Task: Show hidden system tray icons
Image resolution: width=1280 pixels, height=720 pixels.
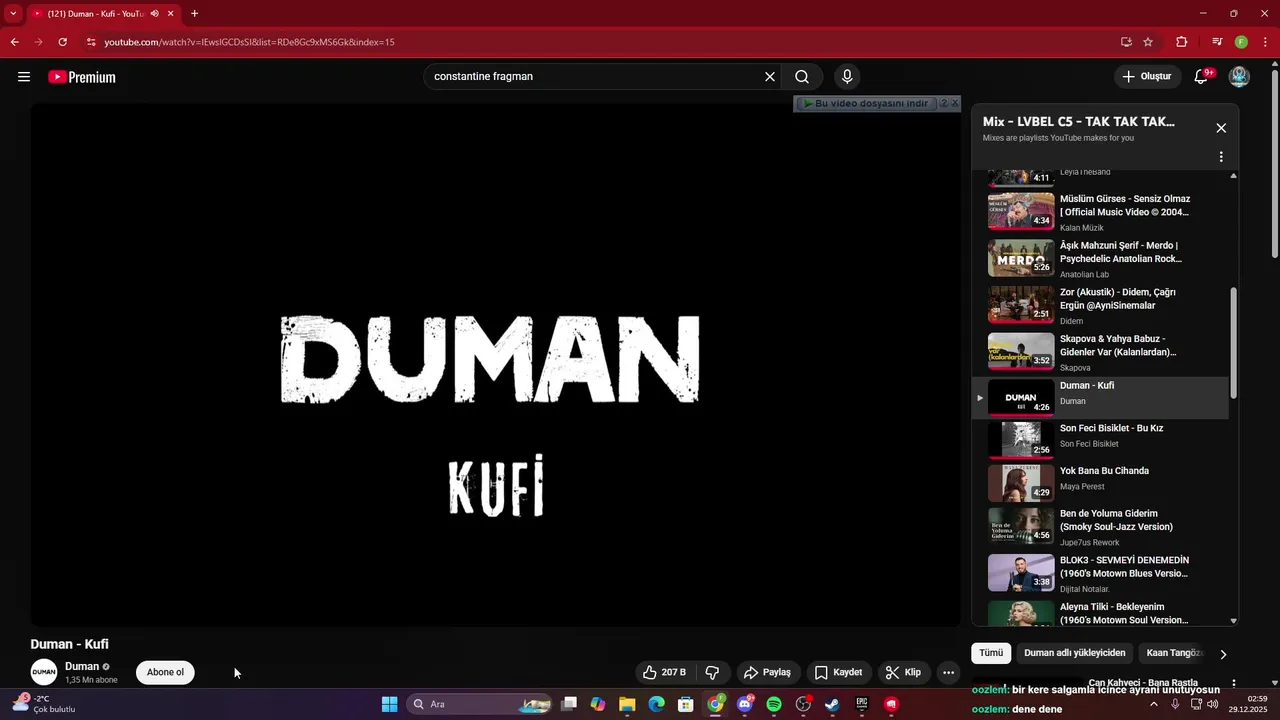Action: pyautogui.click(x=1153, y=704)
